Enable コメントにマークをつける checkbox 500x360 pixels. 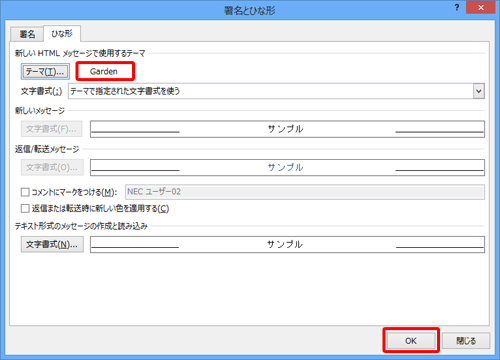pos(25,192)
